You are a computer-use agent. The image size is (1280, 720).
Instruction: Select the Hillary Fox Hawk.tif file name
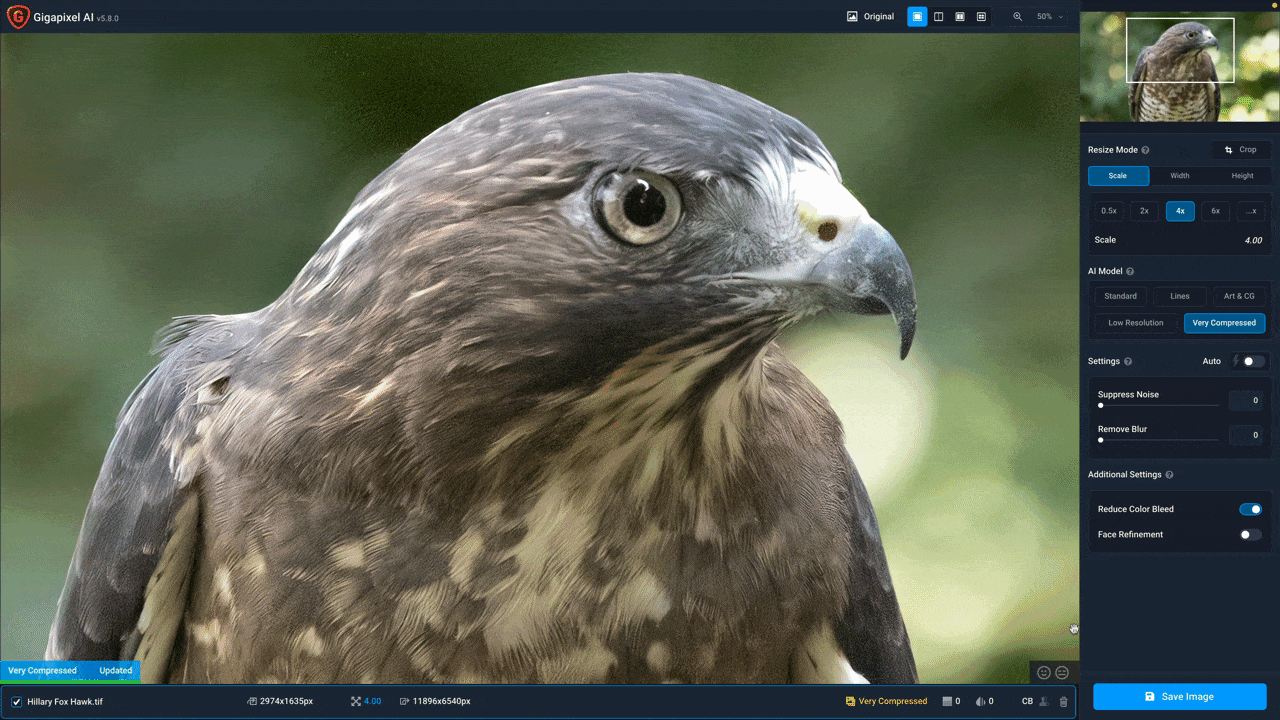tap(65, 702)
